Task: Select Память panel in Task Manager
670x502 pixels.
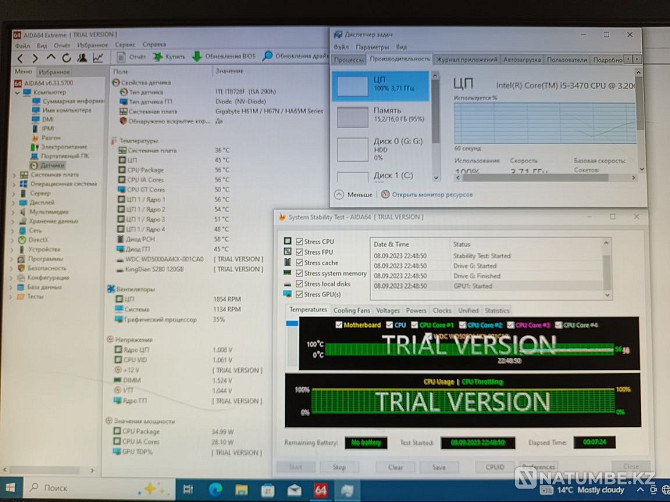Action: coord(381,117)
